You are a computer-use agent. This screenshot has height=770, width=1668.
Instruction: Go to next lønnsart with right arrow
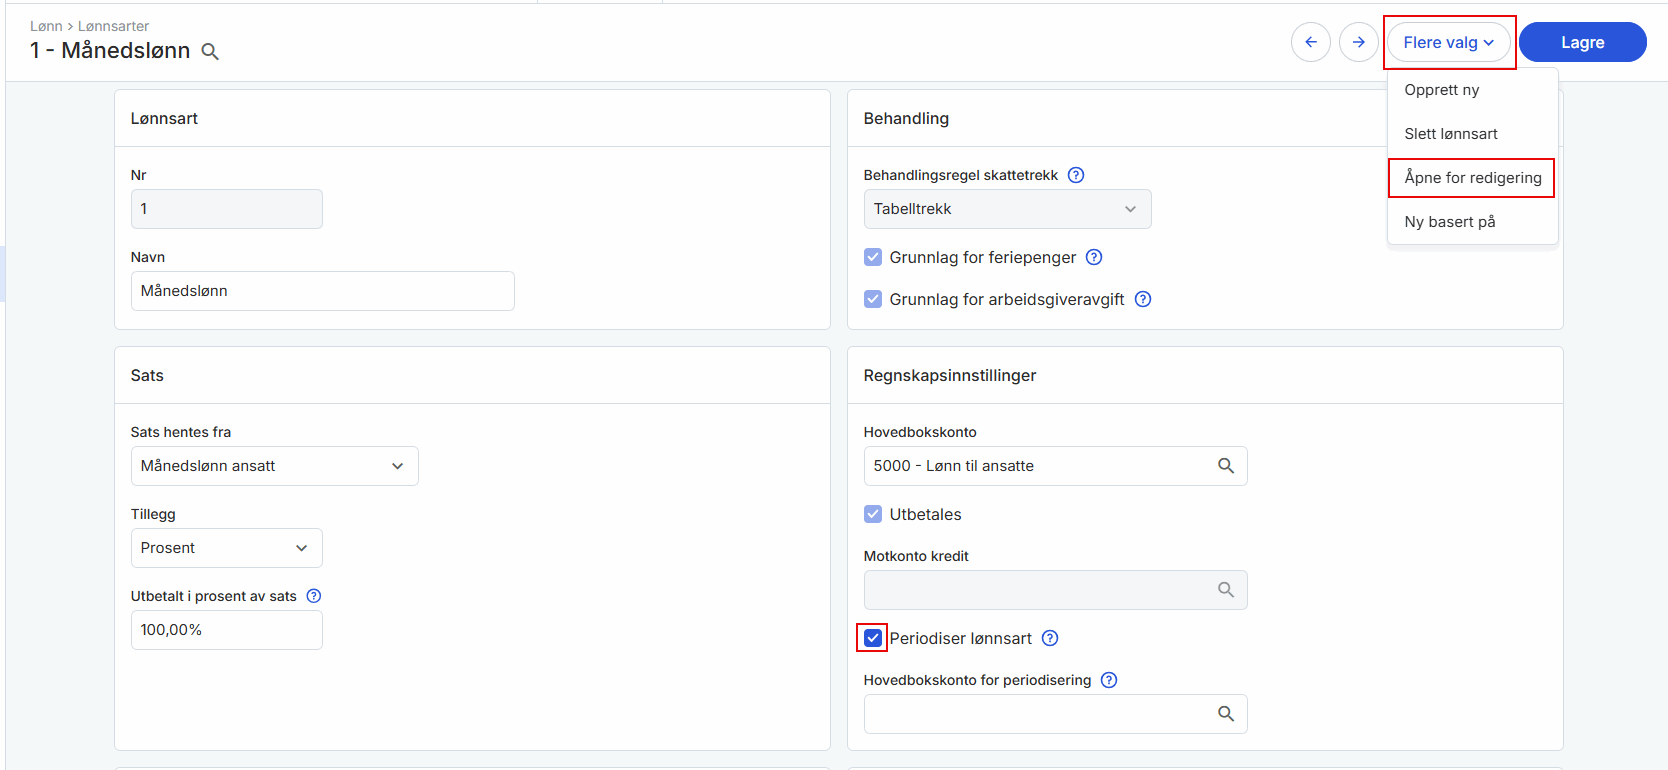tap(1358, 42)
